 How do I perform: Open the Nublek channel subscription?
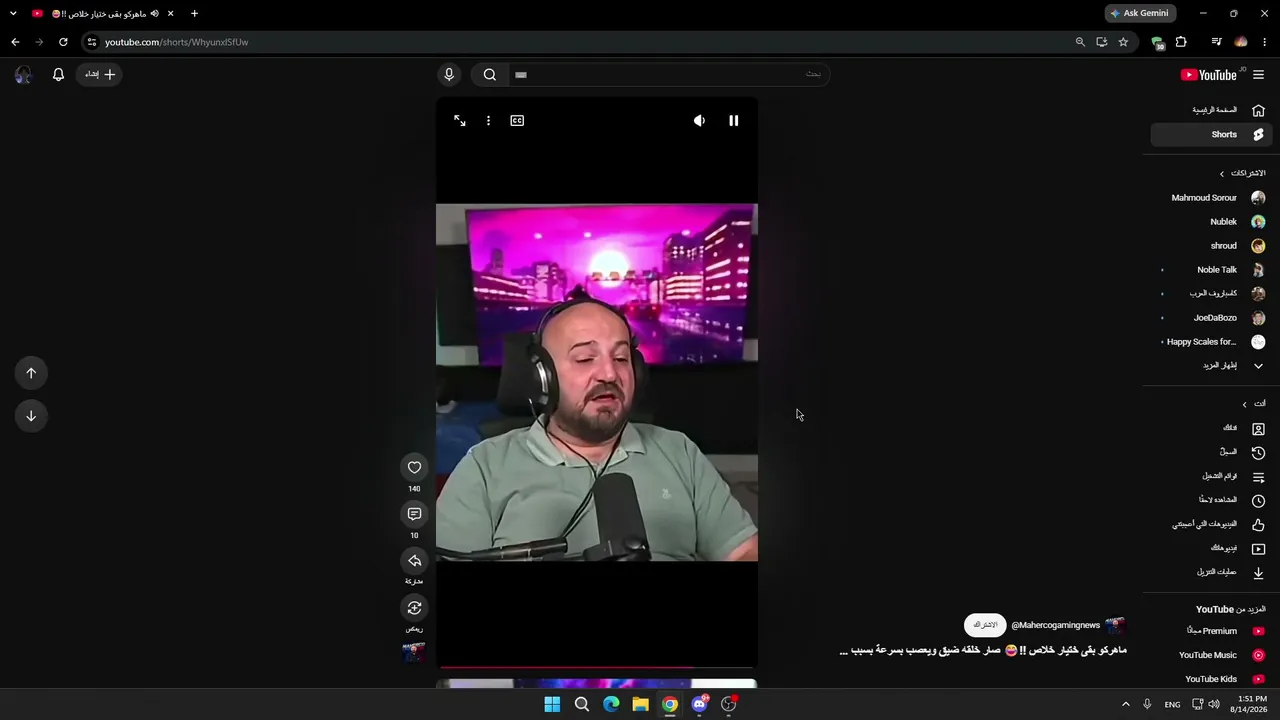(x=1210, y=222)
